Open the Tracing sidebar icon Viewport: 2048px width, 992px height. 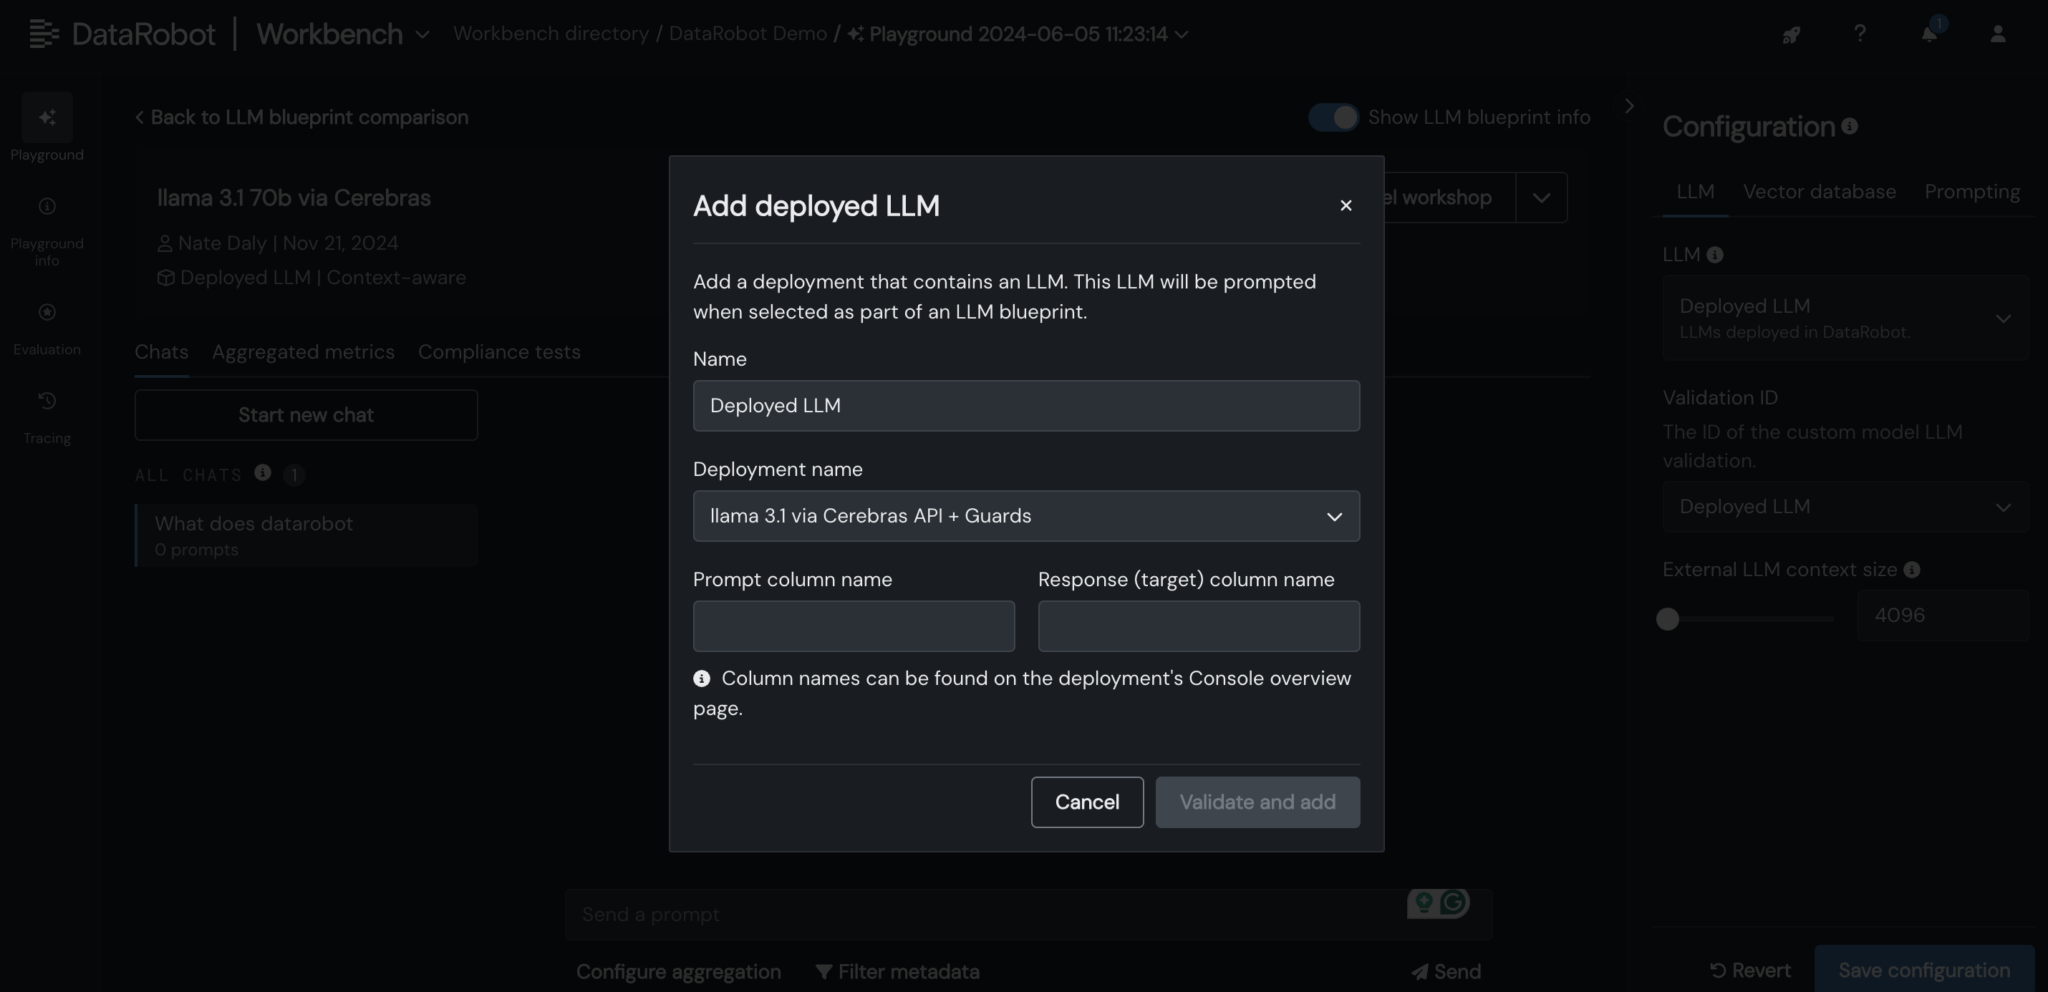click(47, 402)
